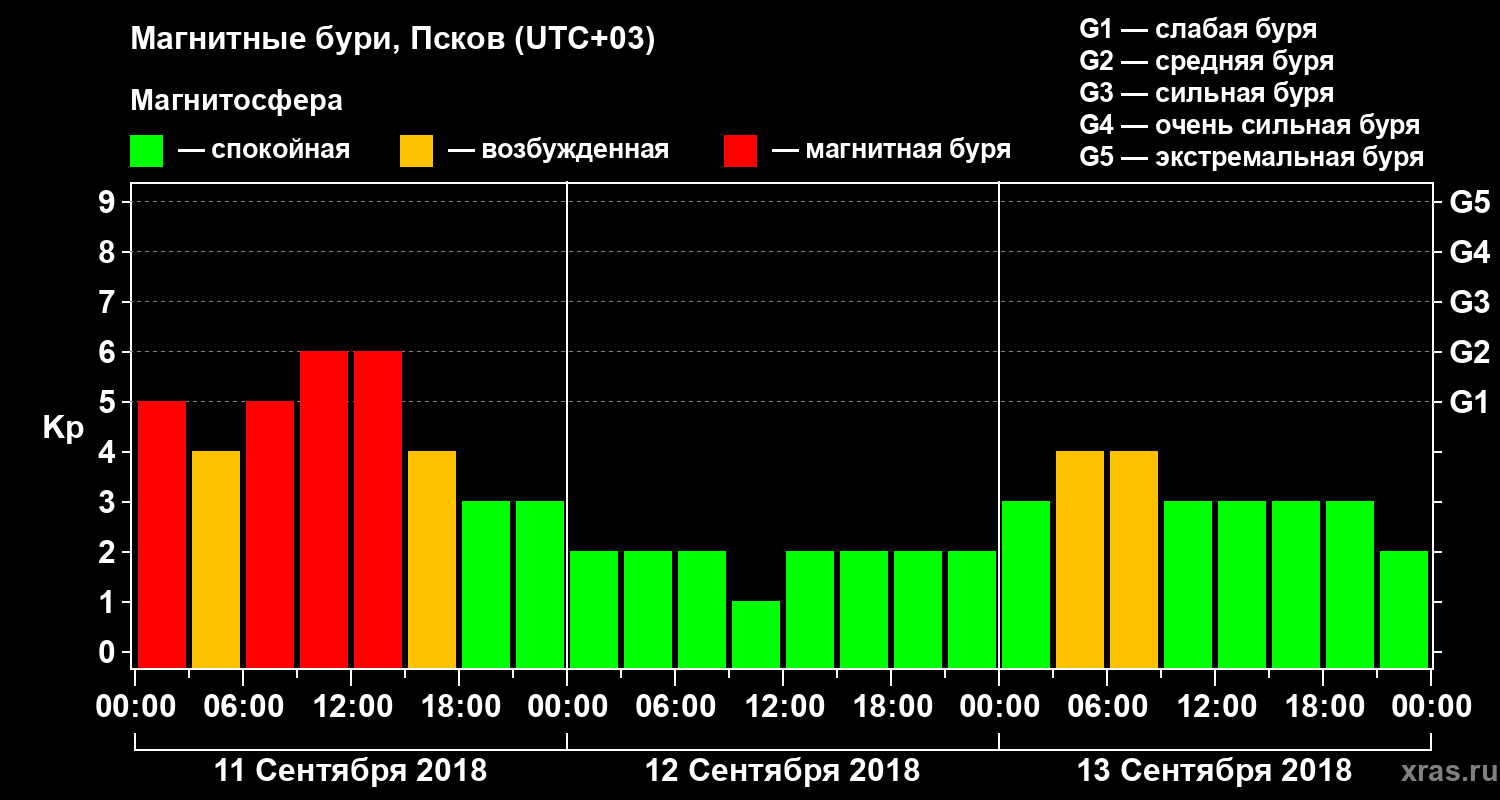
Task: Click the red 'магнитная буря' legend swatch
Action: click(x=740, y=151)
